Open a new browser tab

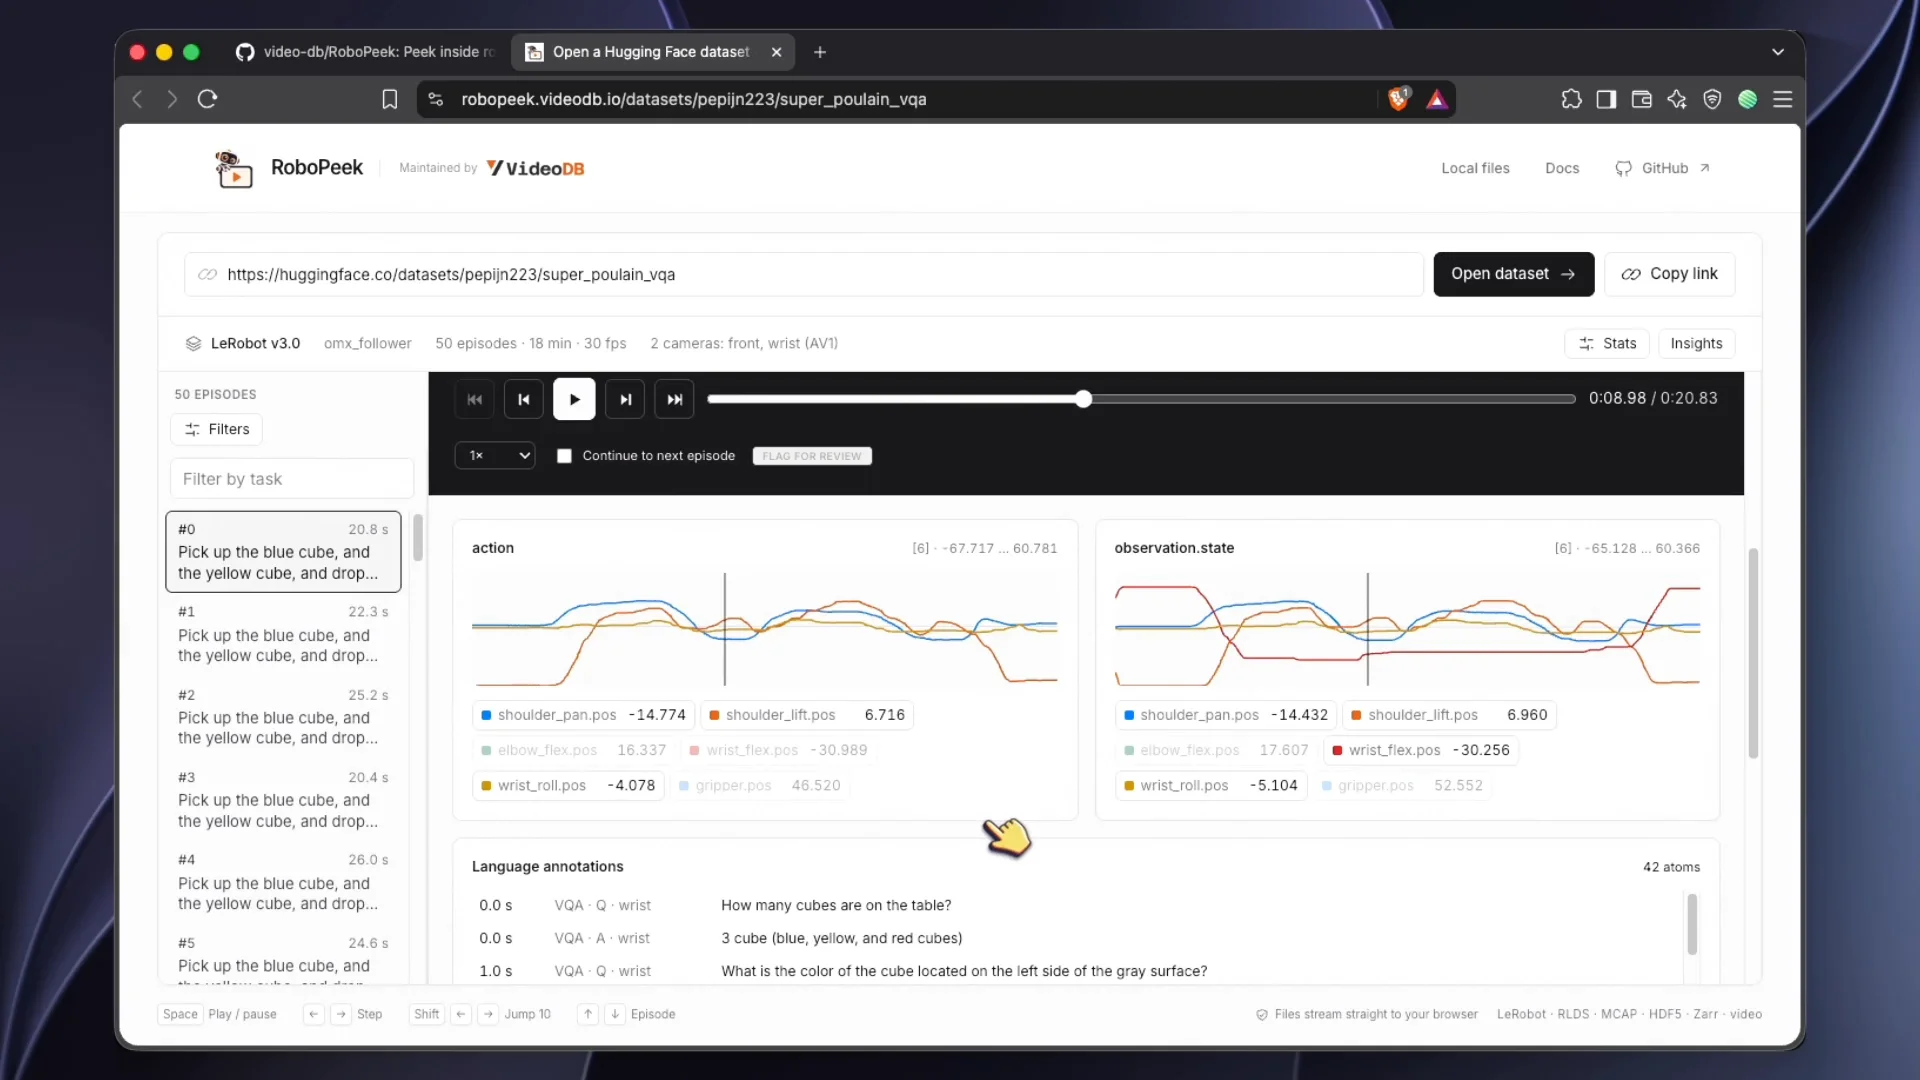tap(820, 52)
